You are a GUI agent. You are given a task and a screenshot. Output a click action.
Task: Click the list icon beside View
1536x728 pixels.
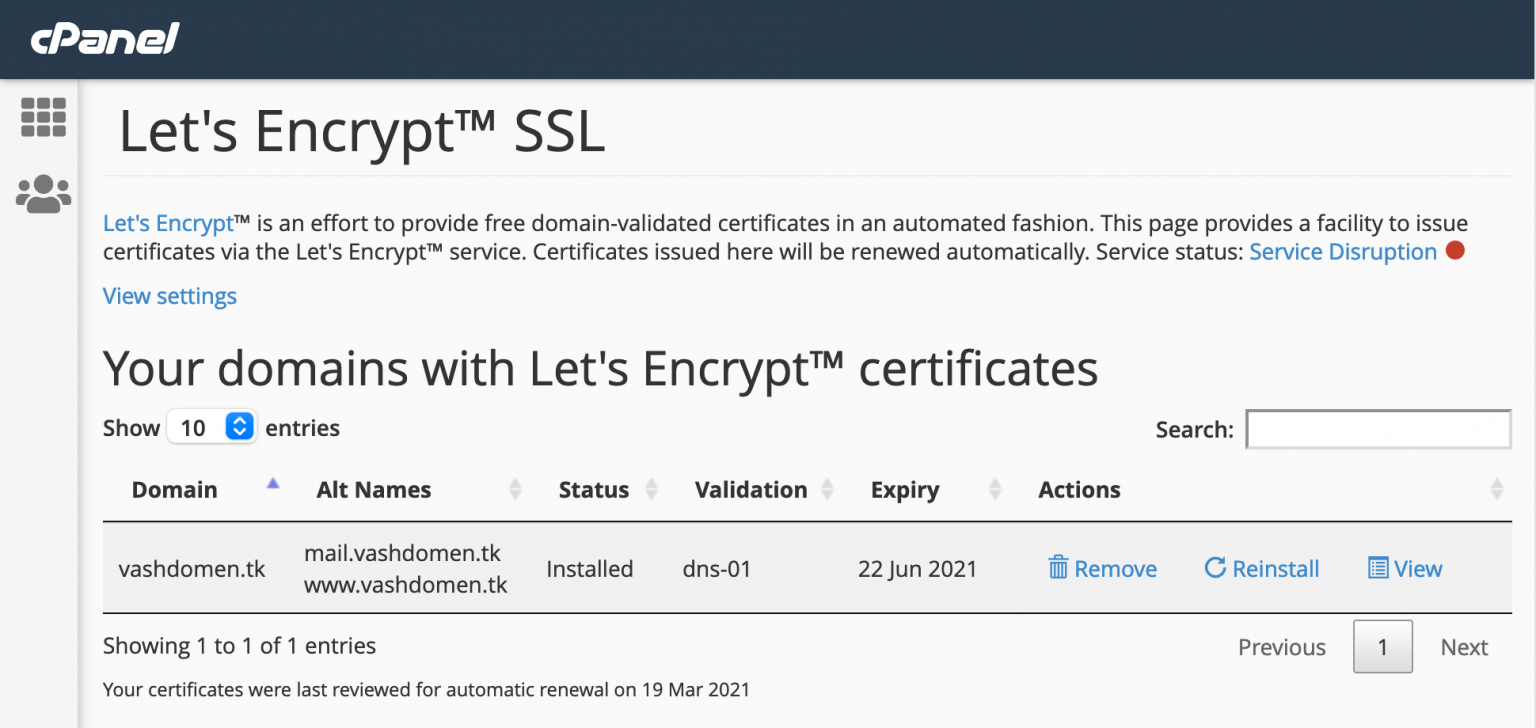point(1378,569)
